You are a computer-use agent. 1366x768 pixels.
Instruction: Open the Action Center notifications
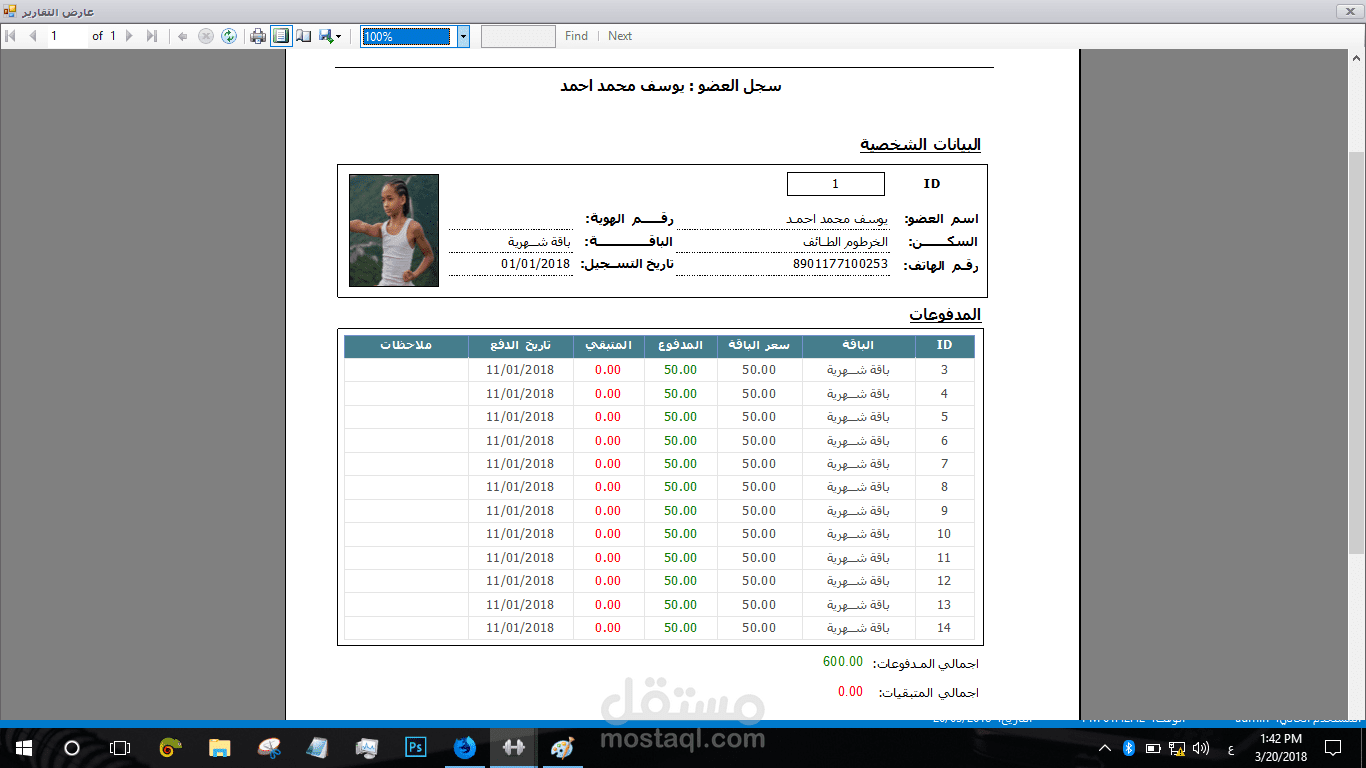[x=1333, y=747]
